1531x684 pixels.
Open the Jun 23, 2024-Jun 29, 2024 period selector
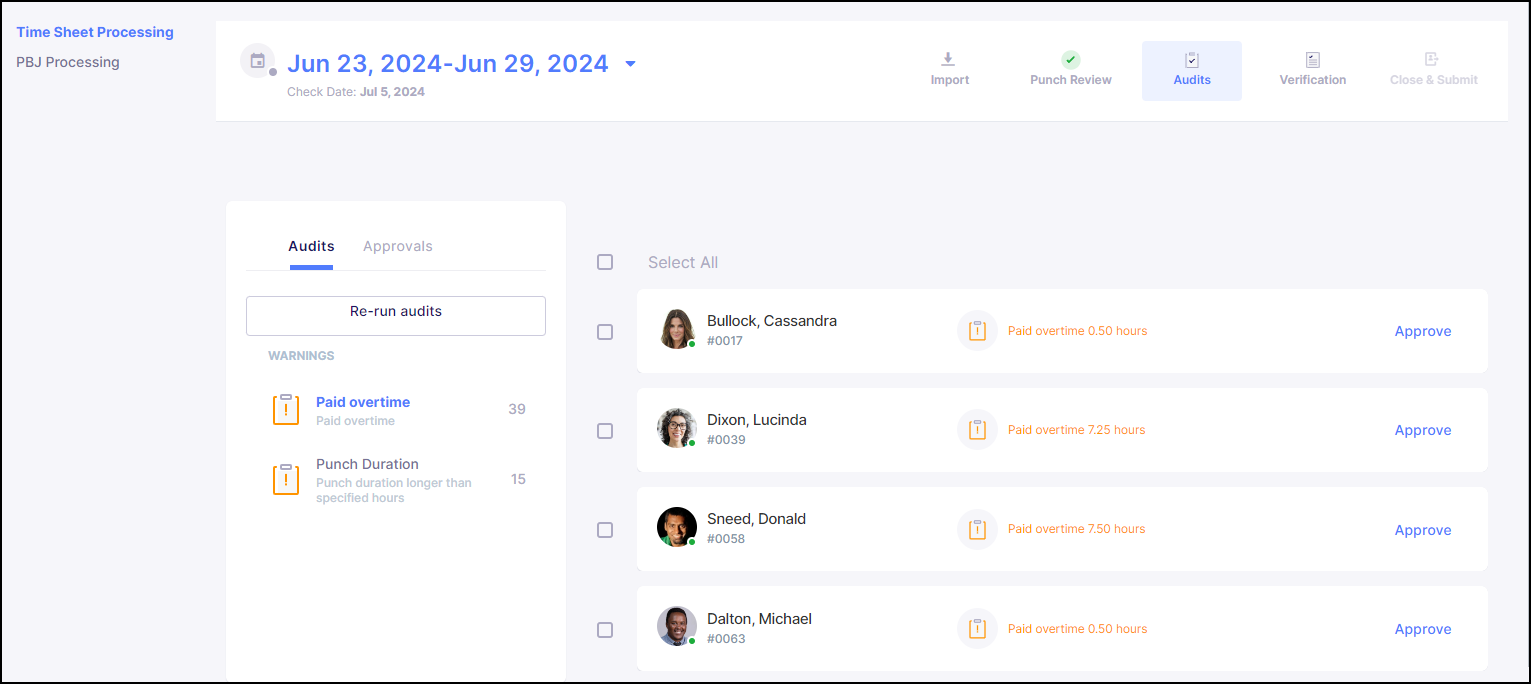point(447,64)
